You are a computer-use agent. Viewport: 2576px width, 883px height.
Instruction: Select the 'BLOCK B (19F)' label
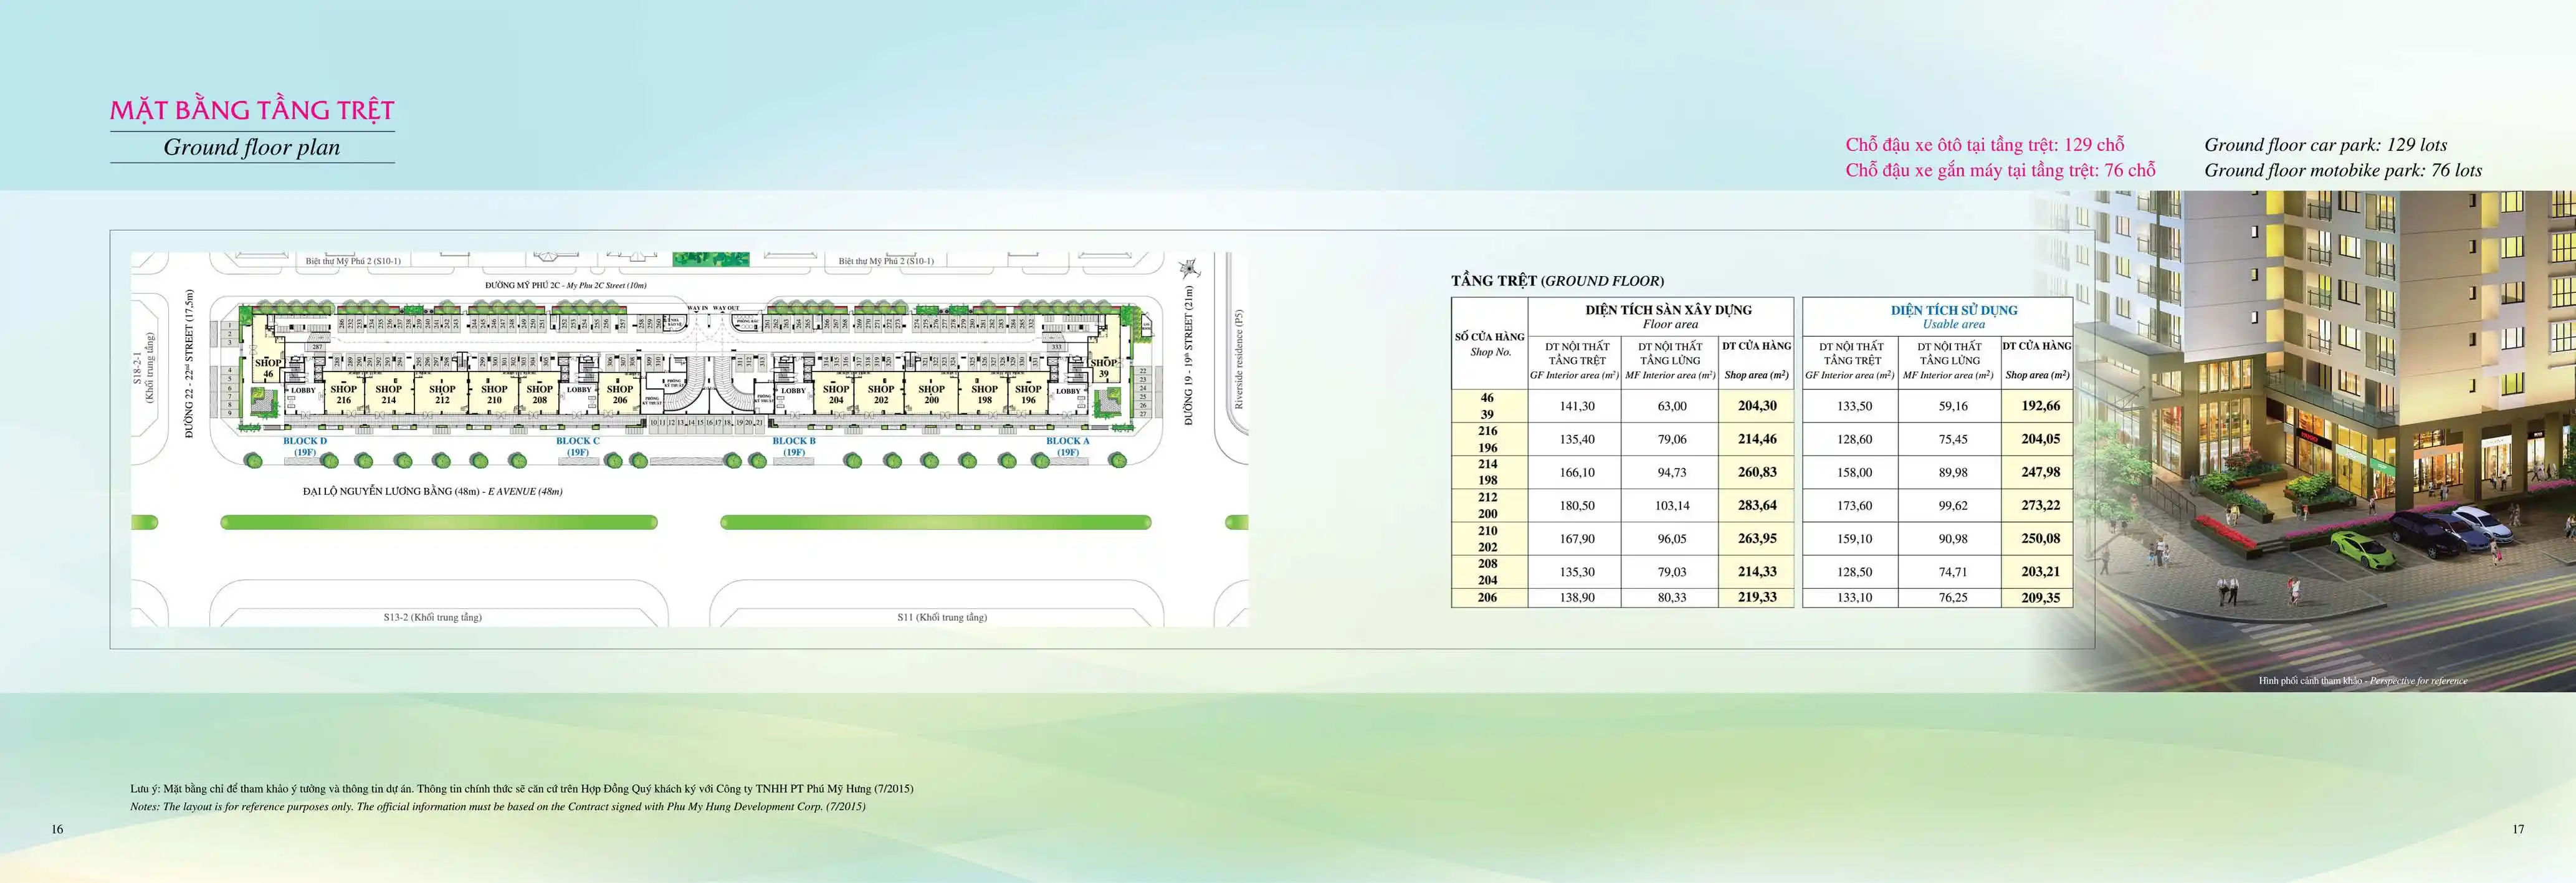(794, 446)
